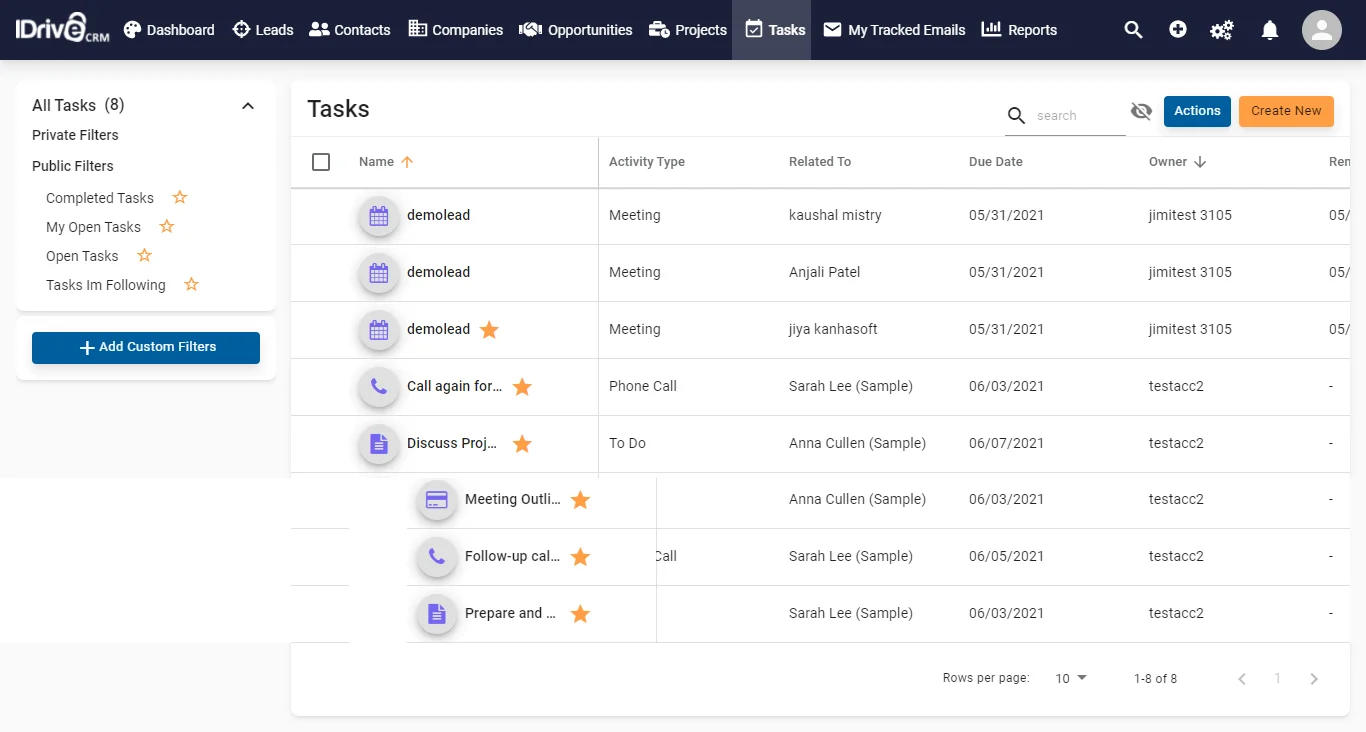Click calendar icon of kaushal mistry meeting

379,216
